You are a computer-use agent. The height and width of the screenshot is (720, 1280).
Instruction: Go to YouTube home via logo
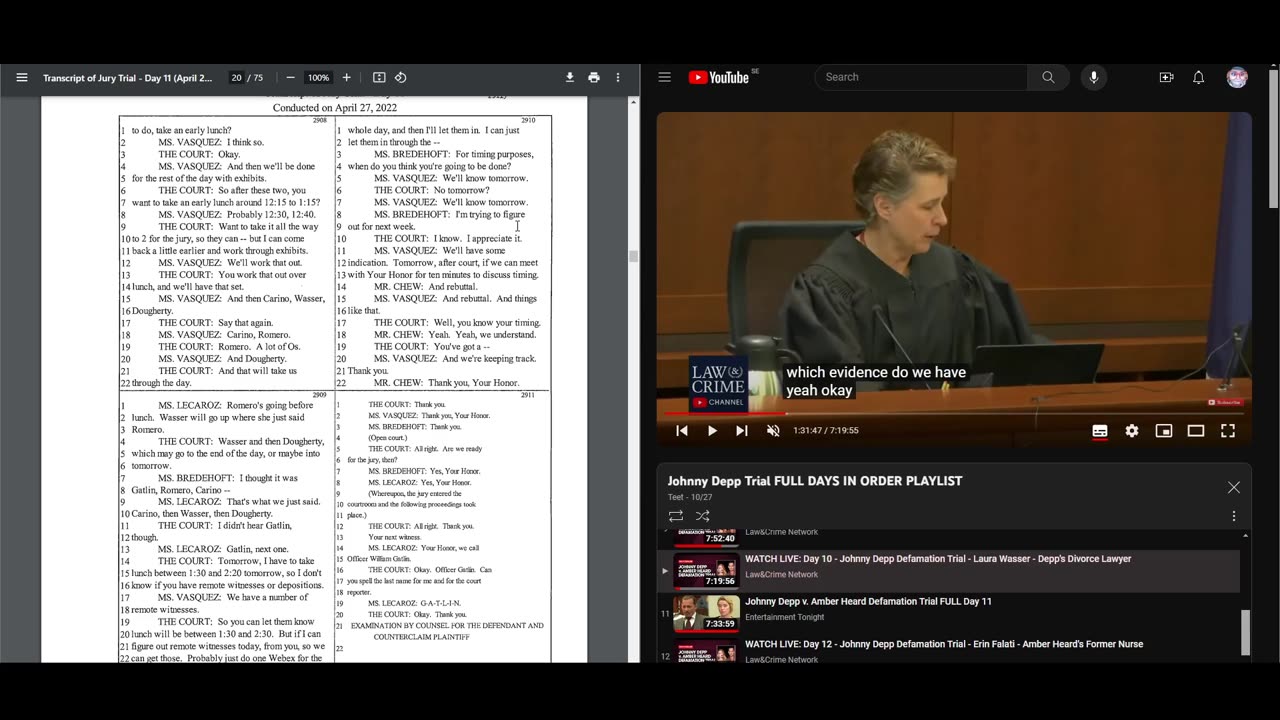[x=719, y=77]
